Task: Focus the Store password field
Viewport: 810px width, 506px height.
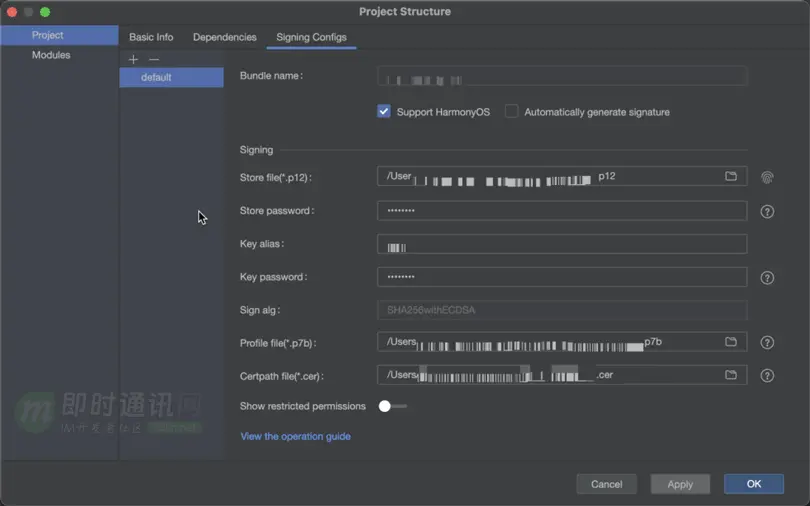Action: (x=562, y=211)
